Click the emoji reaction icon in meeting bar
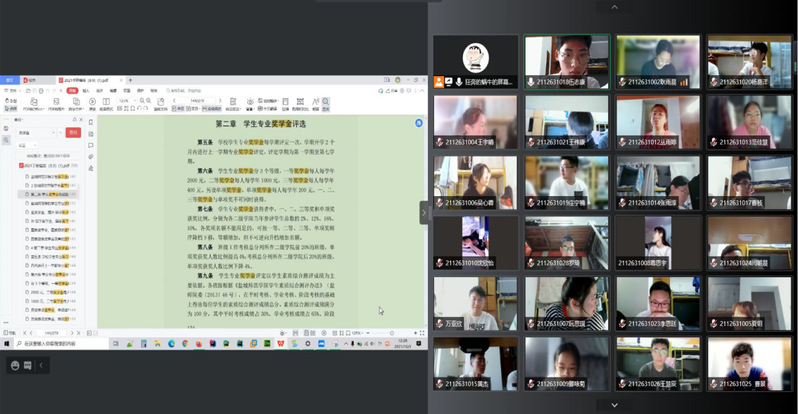This screenshot has width=798, height=414. [14, 365]
